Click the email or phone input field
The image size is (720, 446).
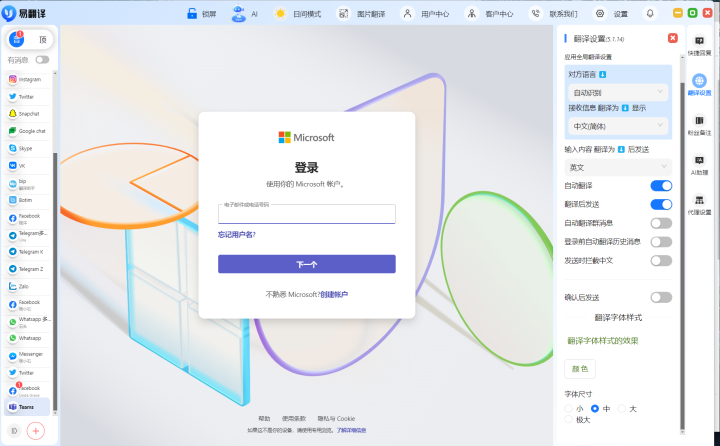[307, 214]
